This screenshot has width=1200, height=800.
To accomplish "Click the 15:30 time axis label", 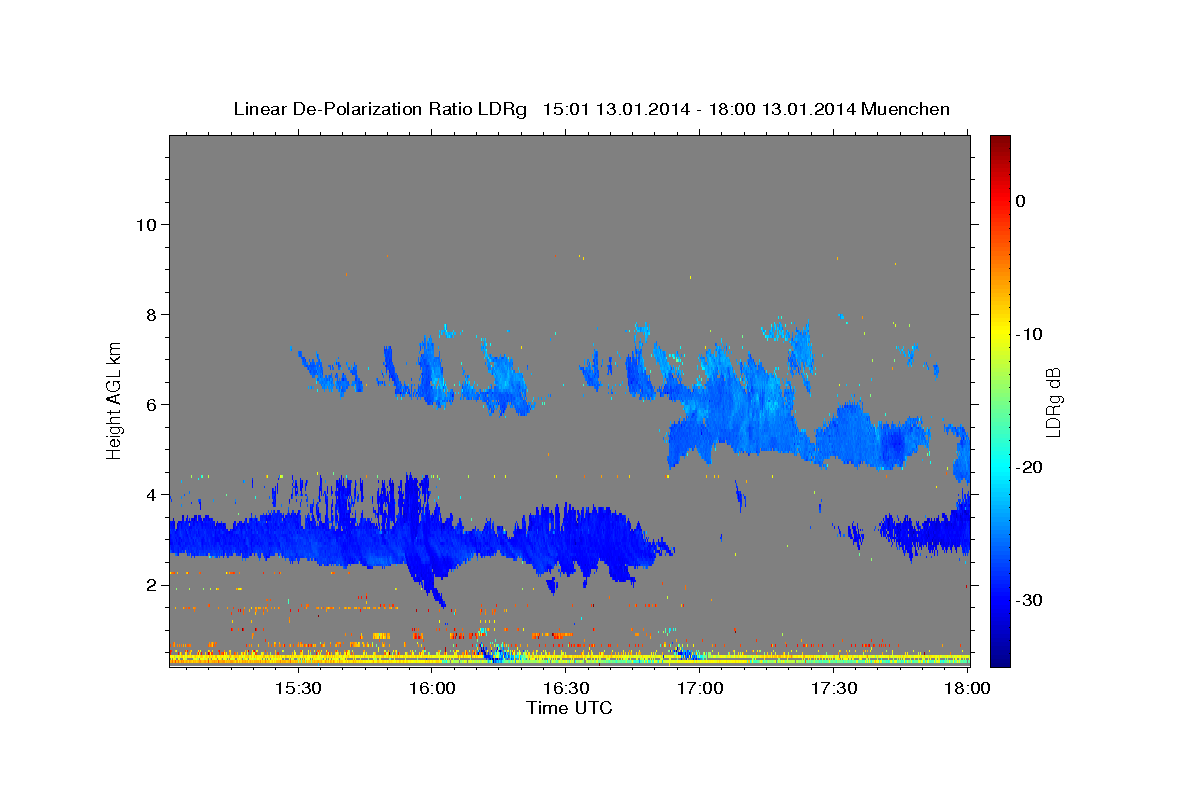I will pos(298,689).
